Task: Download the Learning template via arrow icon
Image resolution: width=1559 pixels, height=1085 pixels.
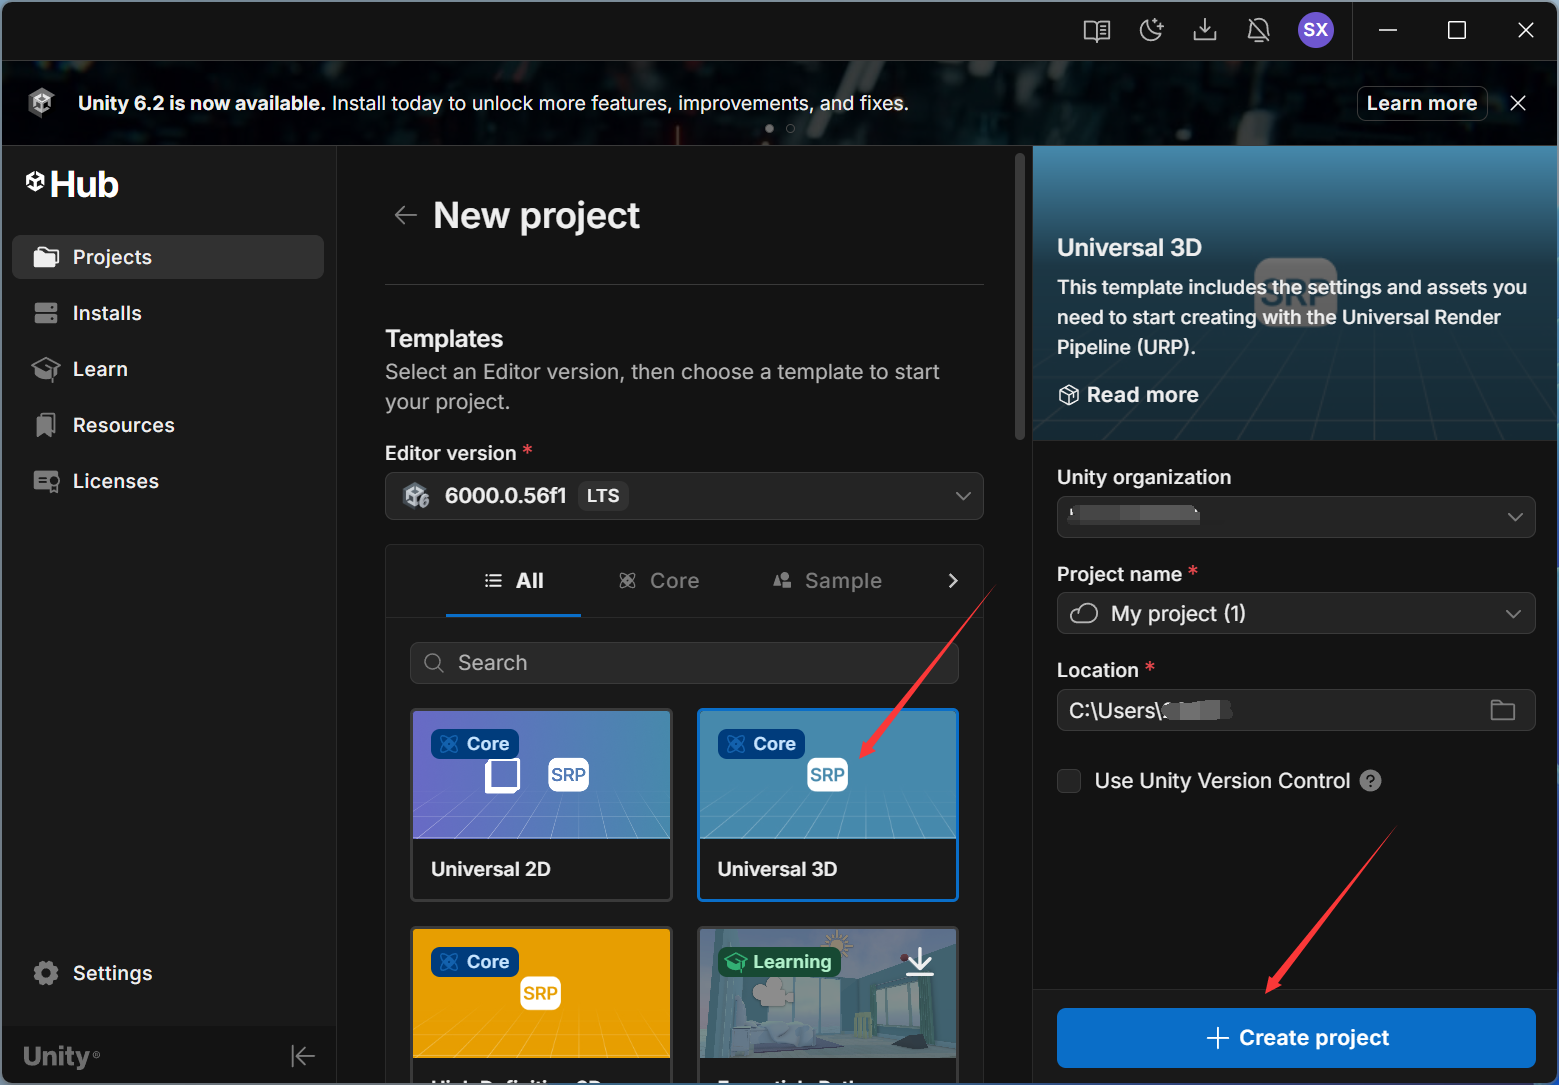Action: (919, 962)
